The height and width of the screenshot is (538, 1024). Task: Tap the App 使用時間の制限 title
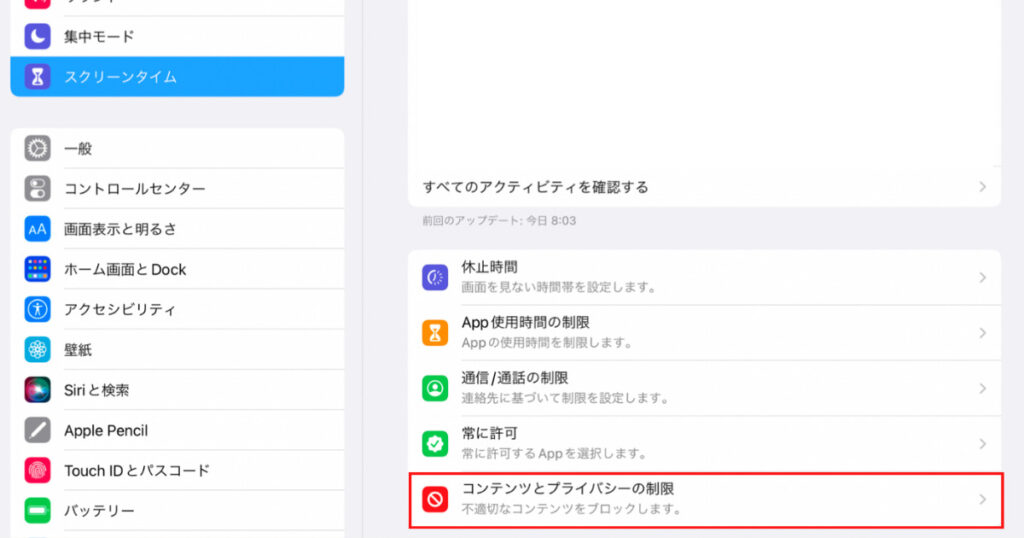[526, 323]
